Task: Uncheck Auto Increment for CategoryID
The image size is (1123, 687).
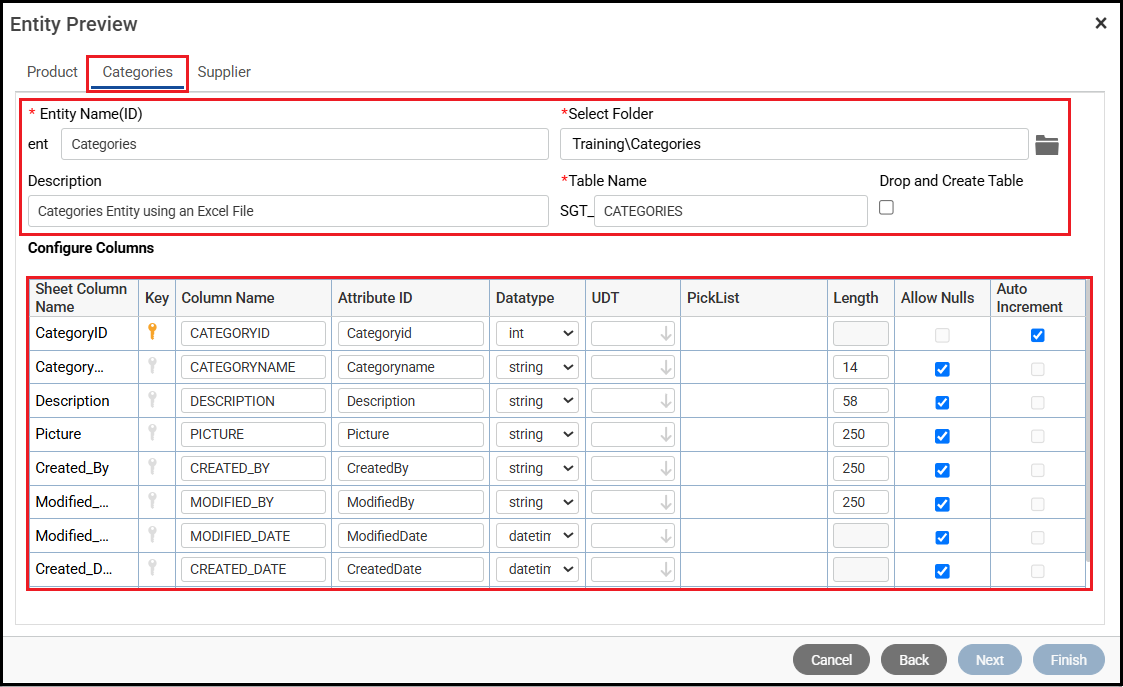Action: click(x=1037, y=335)
